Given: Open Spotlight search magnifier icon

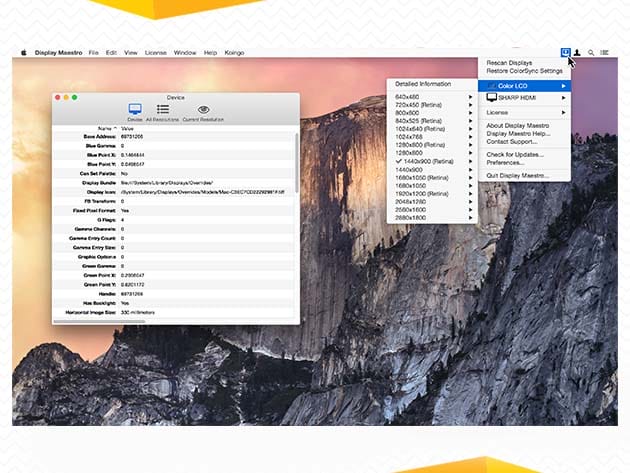Looking at the screenshot, I should click(x=591, y=52).
